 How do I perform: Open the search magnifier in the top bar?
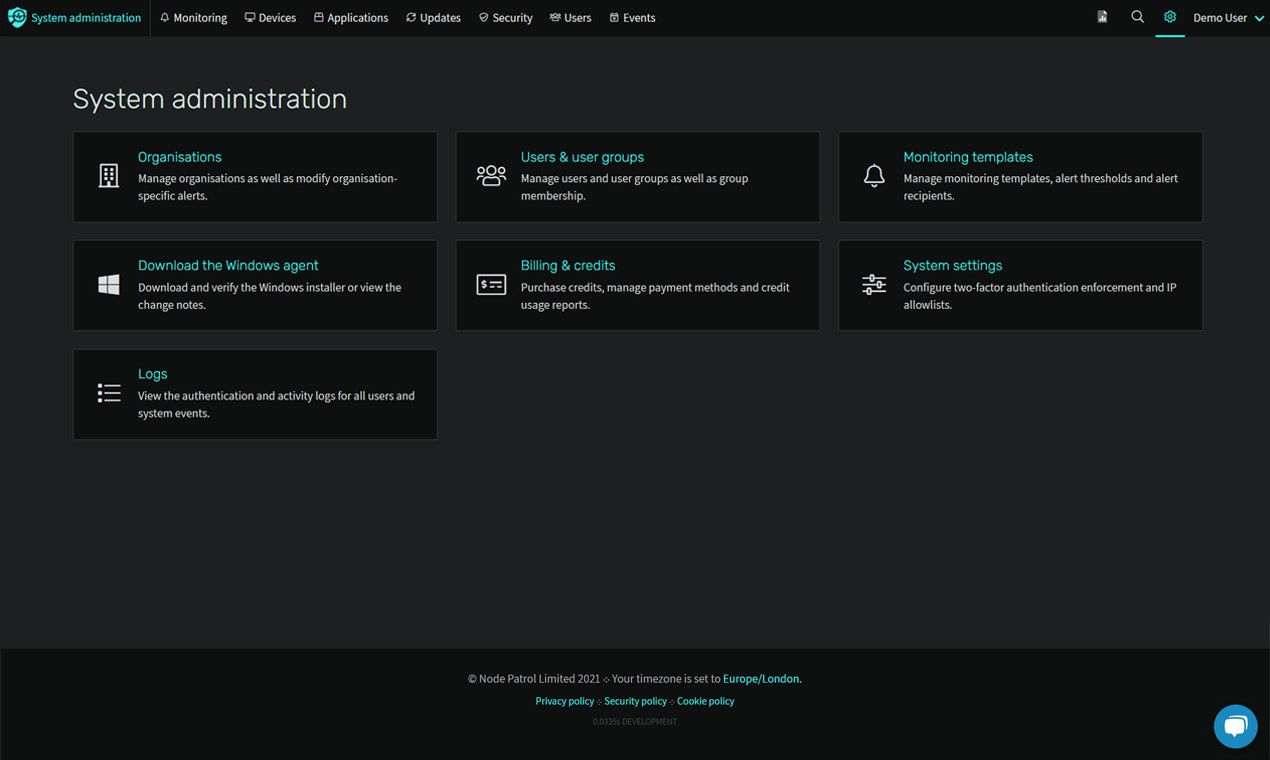click(1137, 17)
